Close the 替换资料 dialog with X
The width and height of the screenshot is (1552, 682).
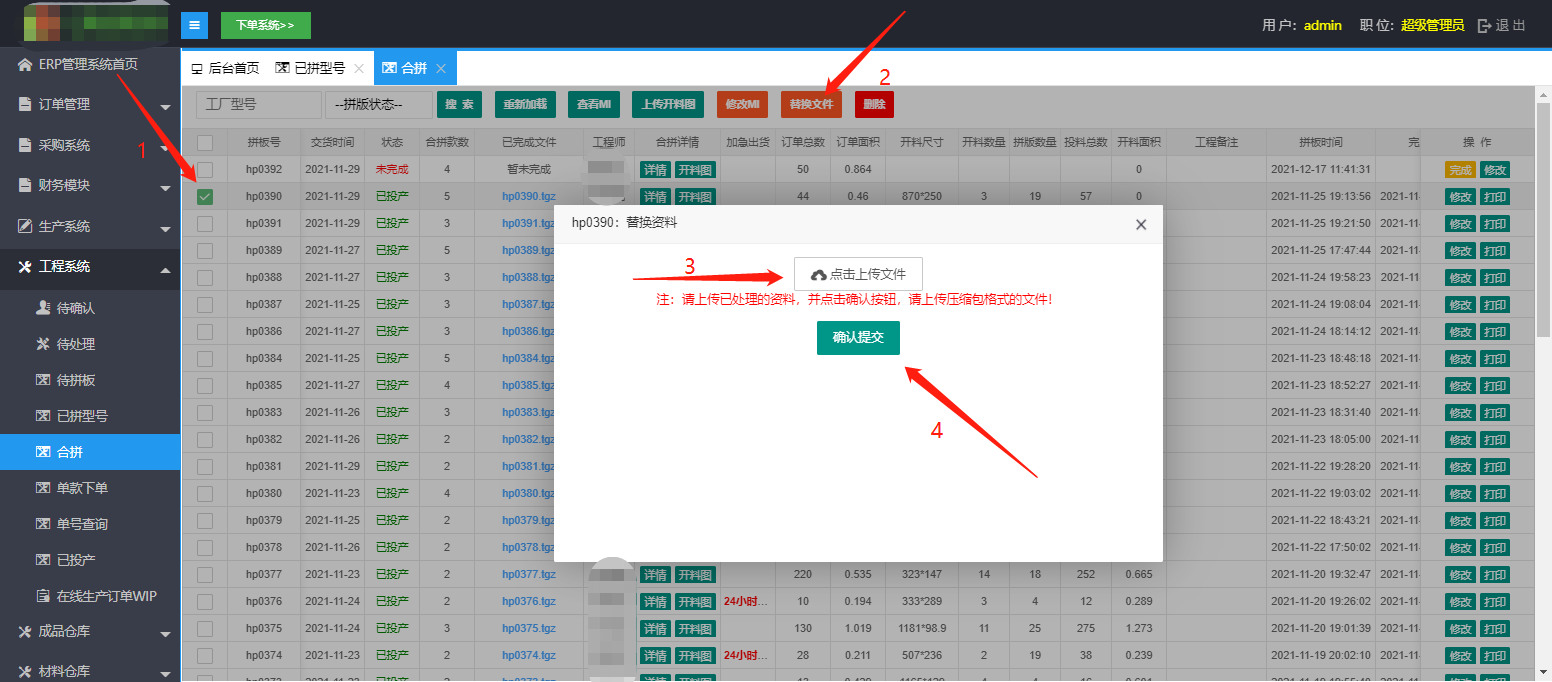pos(1141,225)
